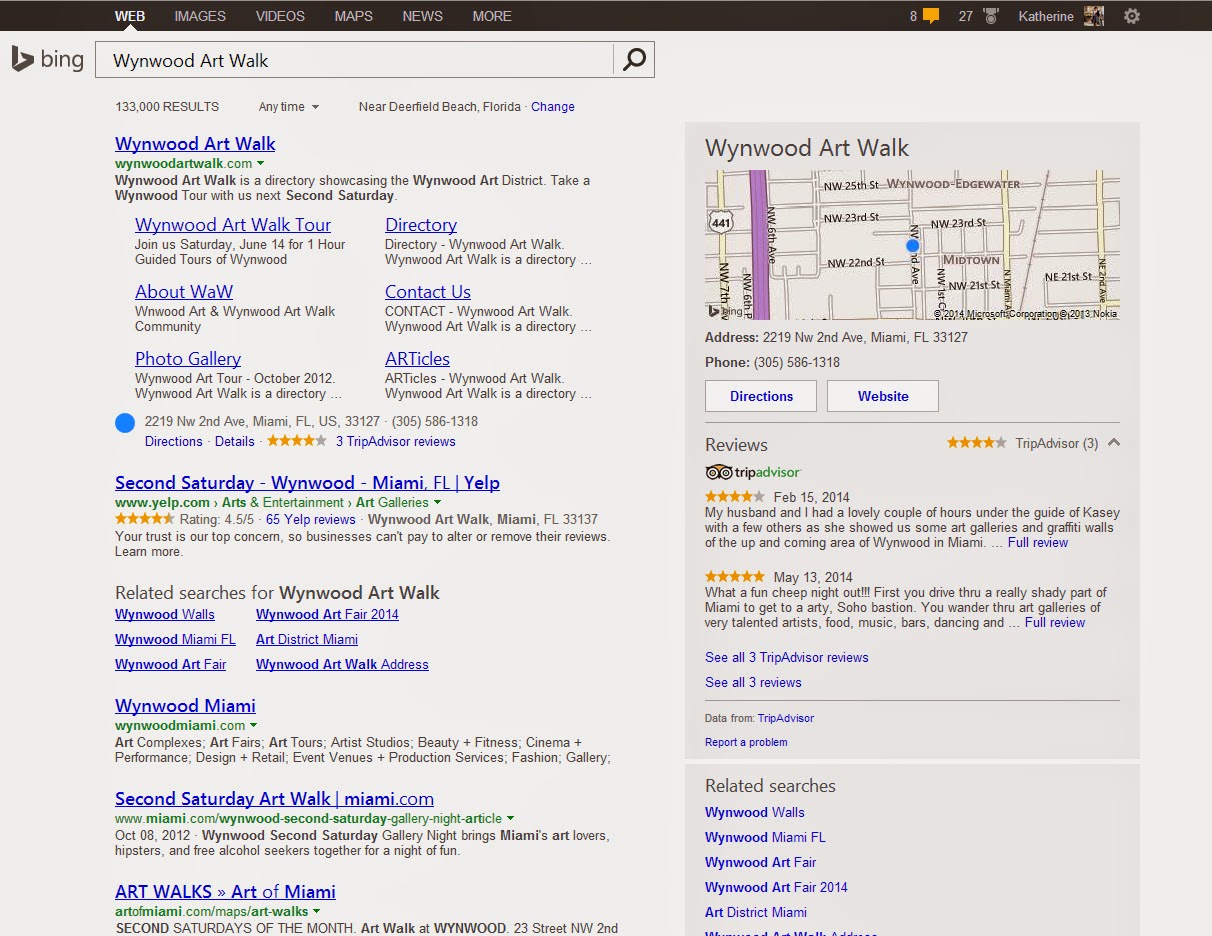Open the Wynwood Art Walk Tour link
Screen dimensions: 1212x936
(233, 225)
